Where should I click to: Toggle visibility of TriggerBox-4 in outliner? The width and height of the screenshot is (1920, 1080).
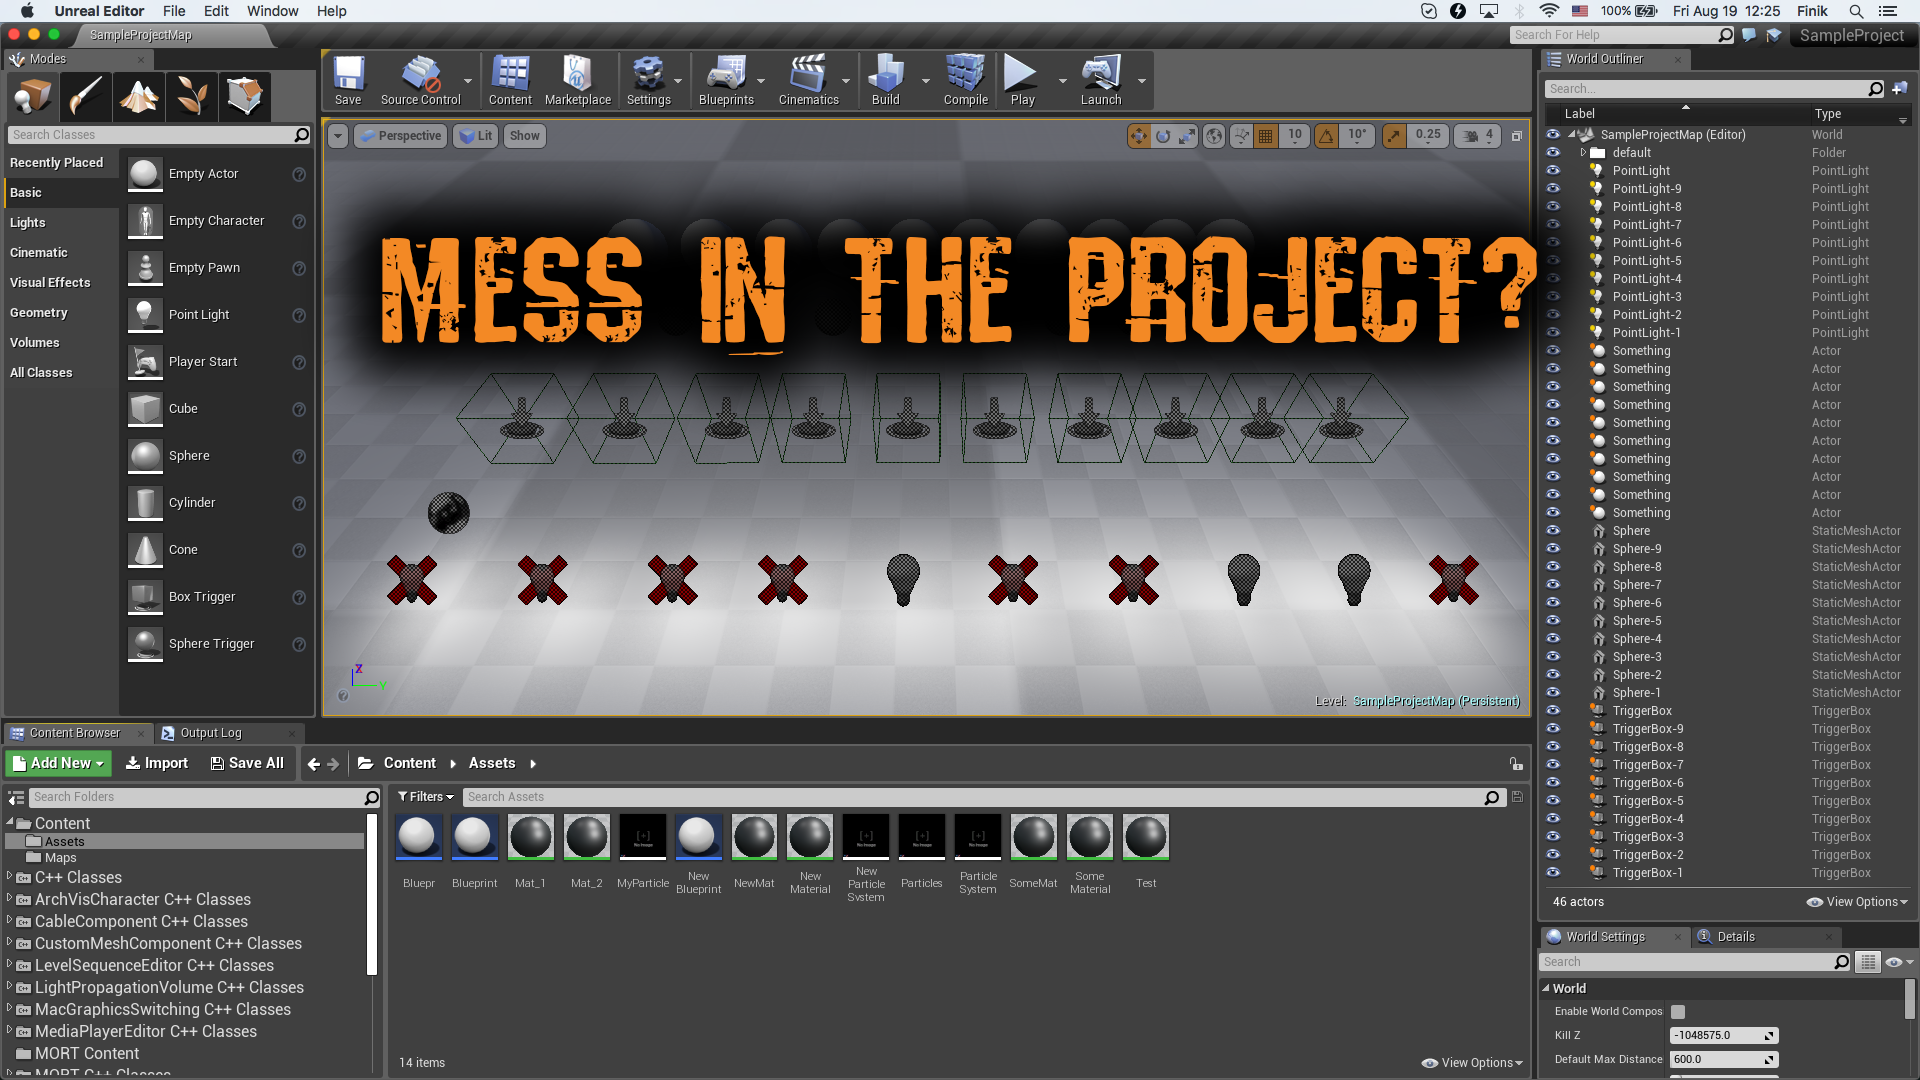click(x=1553, y=818)
